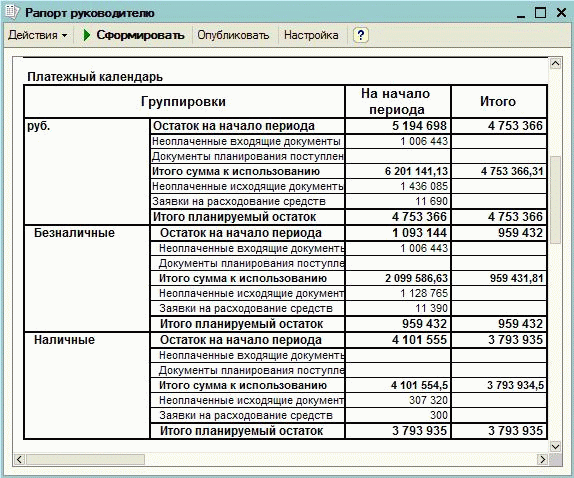Open help with the question mark icon
This screenshot has height=478, width=574.
361,35
